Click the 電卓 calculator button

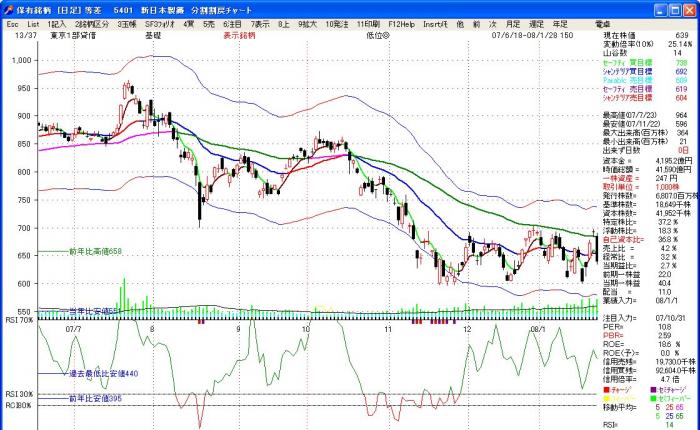pyautogui.click(x=603, y=22)
